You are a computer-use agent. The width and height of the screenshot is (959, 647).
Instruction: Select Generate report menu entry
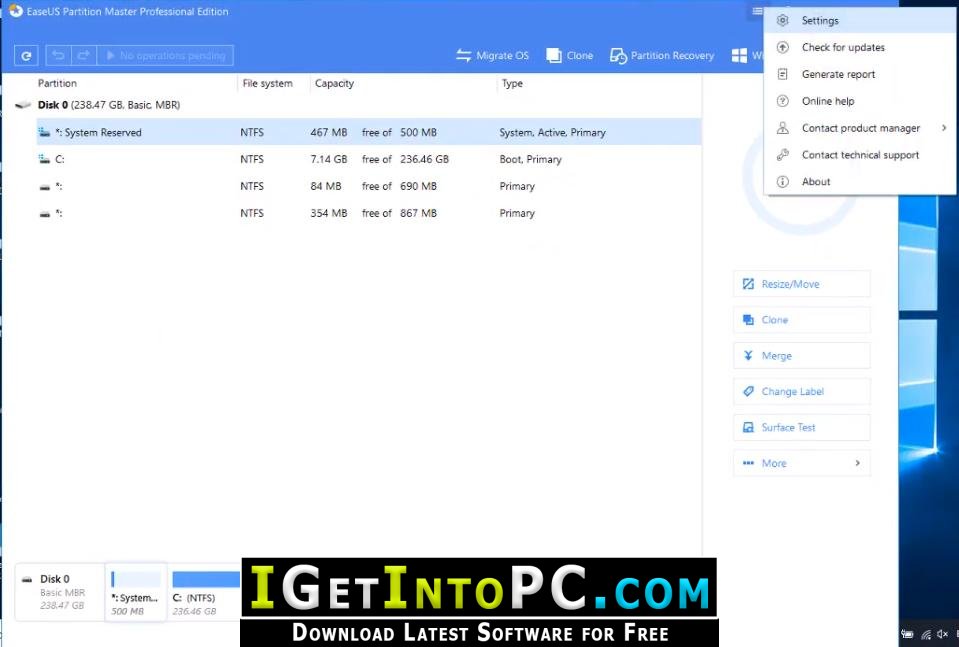tap(859, 75)
